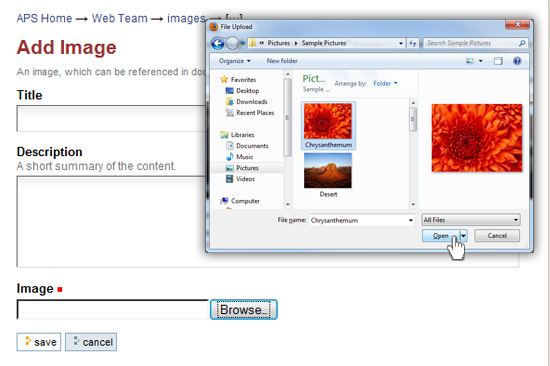
Task: Open the address bar history dropdown
Action: (x=401, y=43)
